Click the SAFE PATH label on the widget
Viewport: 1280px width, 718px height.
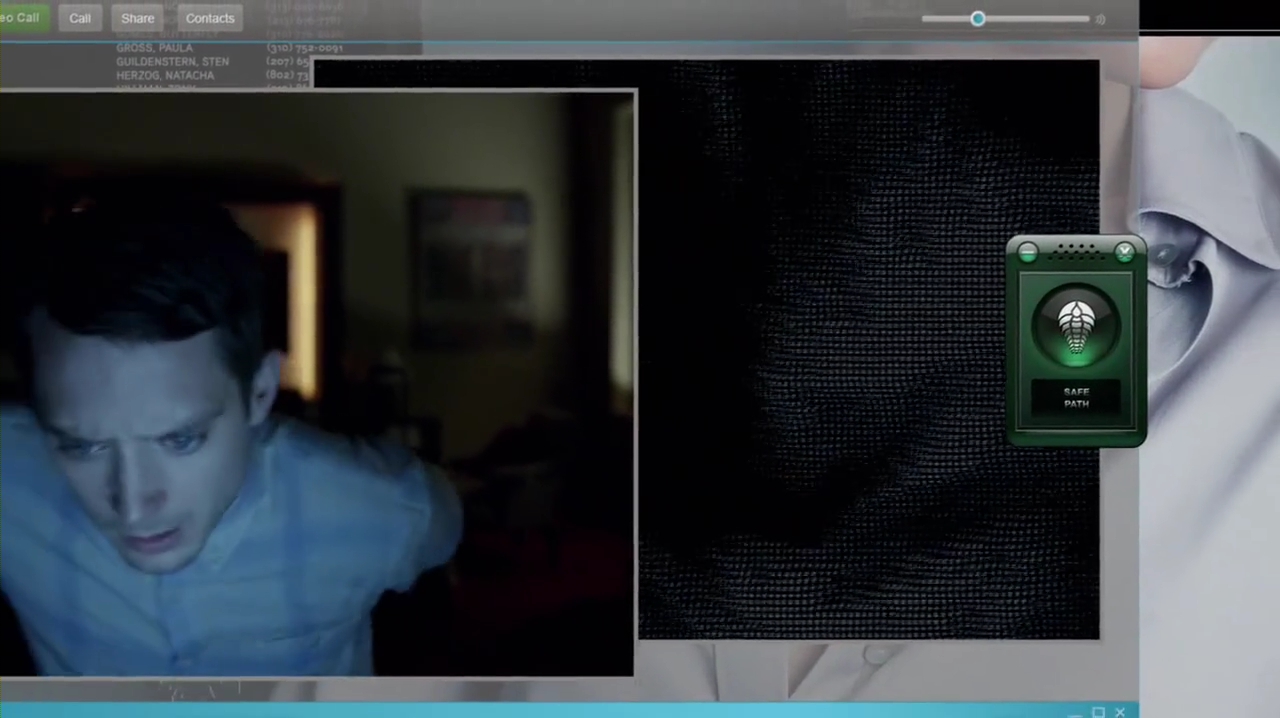click(1076, 398)
